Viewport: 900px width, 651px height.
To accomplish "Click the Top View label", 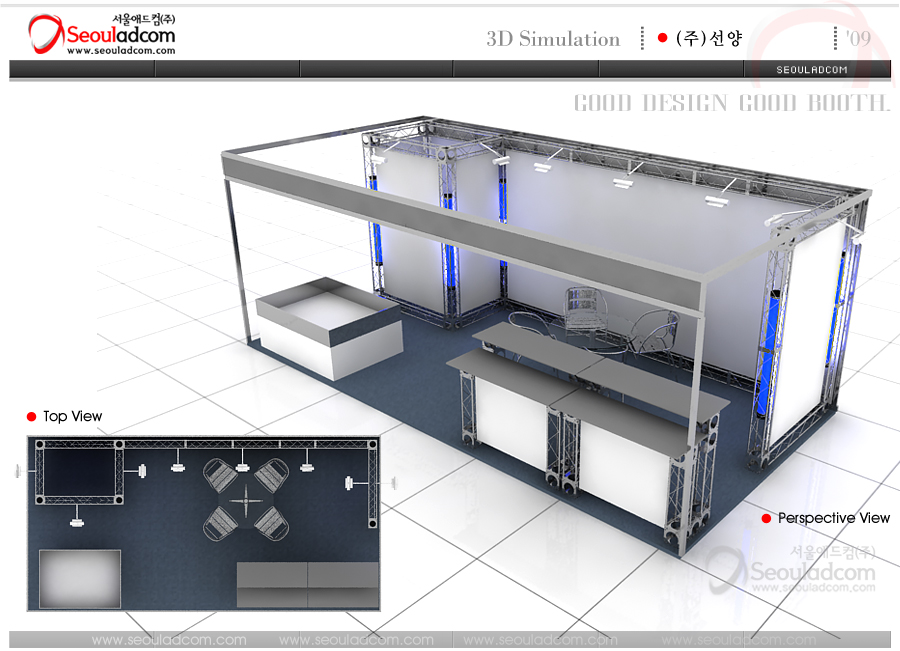I will (72, 416).
